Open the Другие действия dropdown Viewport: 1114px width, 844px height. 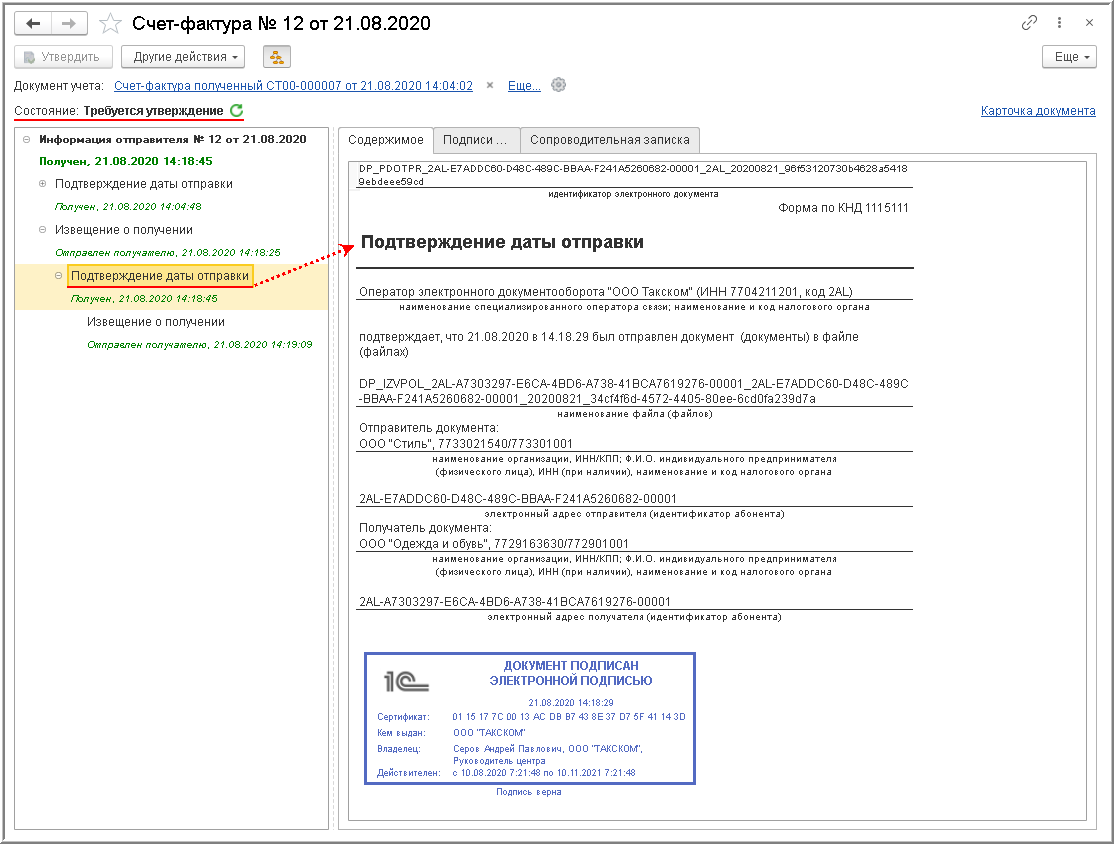[x=183, y=57]
